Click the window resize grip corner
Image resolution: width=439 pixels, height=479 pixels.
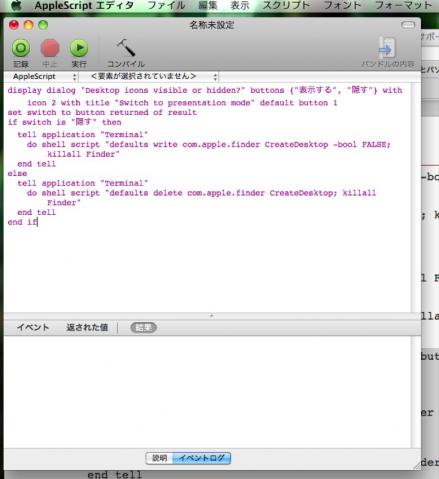point(416,466)
